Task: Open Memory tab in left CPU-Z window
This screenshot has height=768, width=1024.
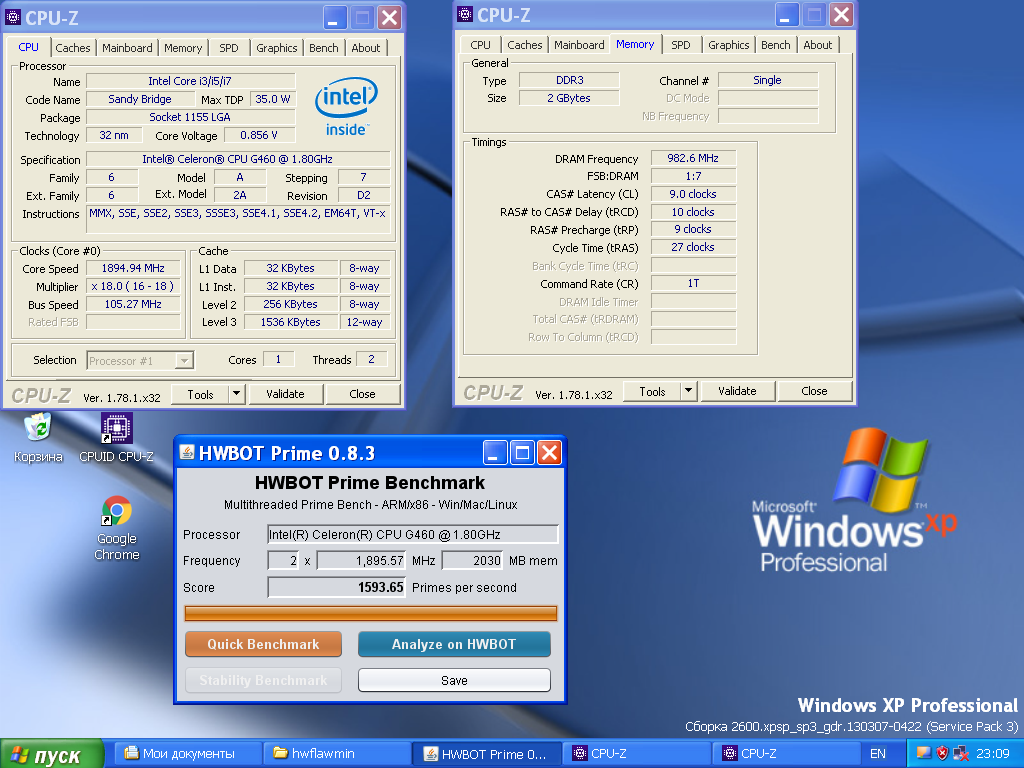Action: pos(183,48)
